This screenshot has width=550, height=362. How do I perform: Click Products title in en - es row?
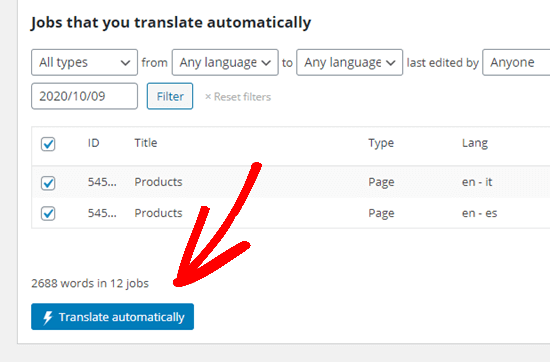[x=158, y=213]
